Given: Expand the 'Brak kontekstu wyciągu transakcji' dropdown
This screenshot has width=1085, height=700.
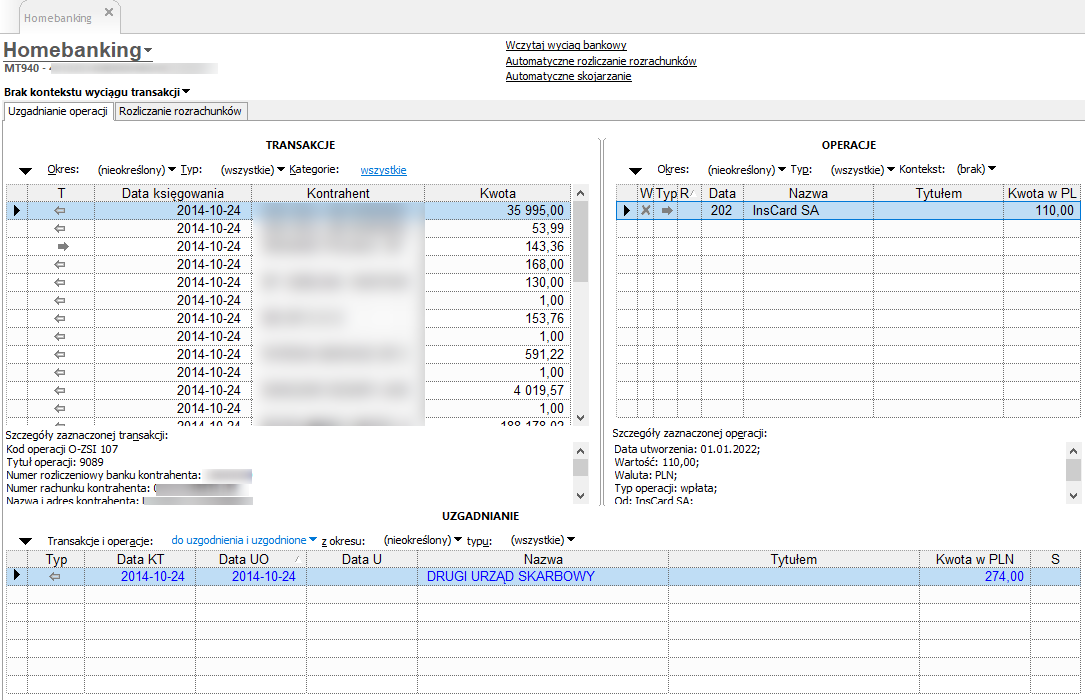Looking at the screenshot, I should (x=97, y=92).
